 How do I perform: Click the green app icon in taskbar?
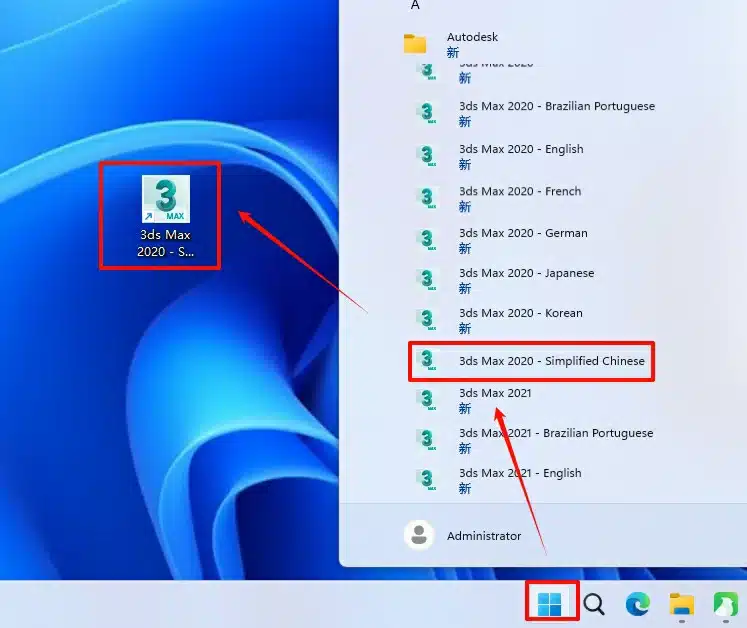tap(725, 604)
